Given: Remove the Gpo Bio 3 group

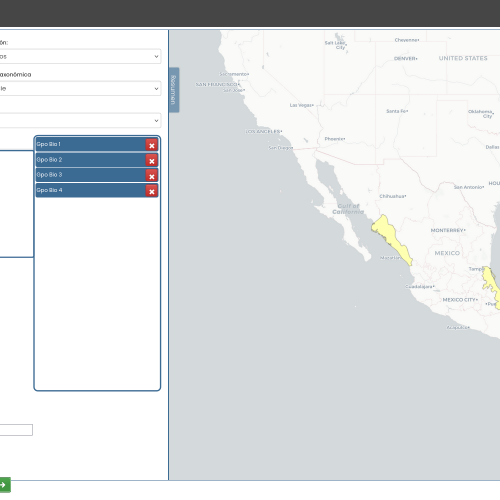Looking at the screenshot, I should click(152, 176).
